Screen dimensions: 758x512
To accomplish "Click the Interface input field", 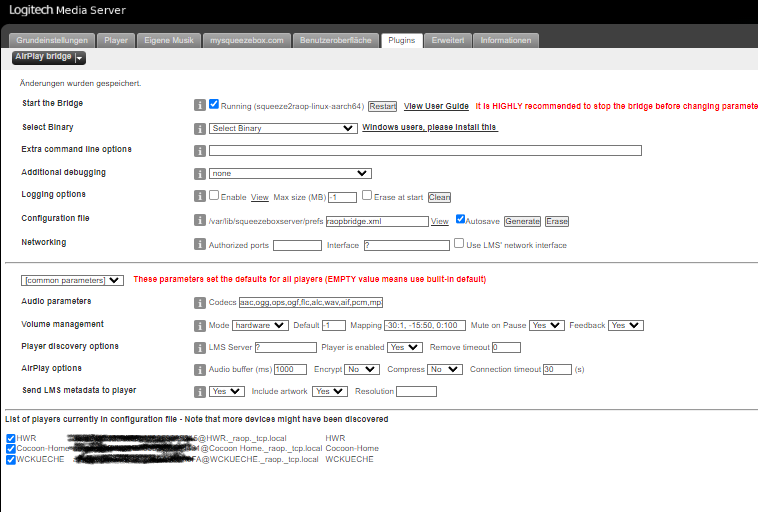I will point(407,245).
